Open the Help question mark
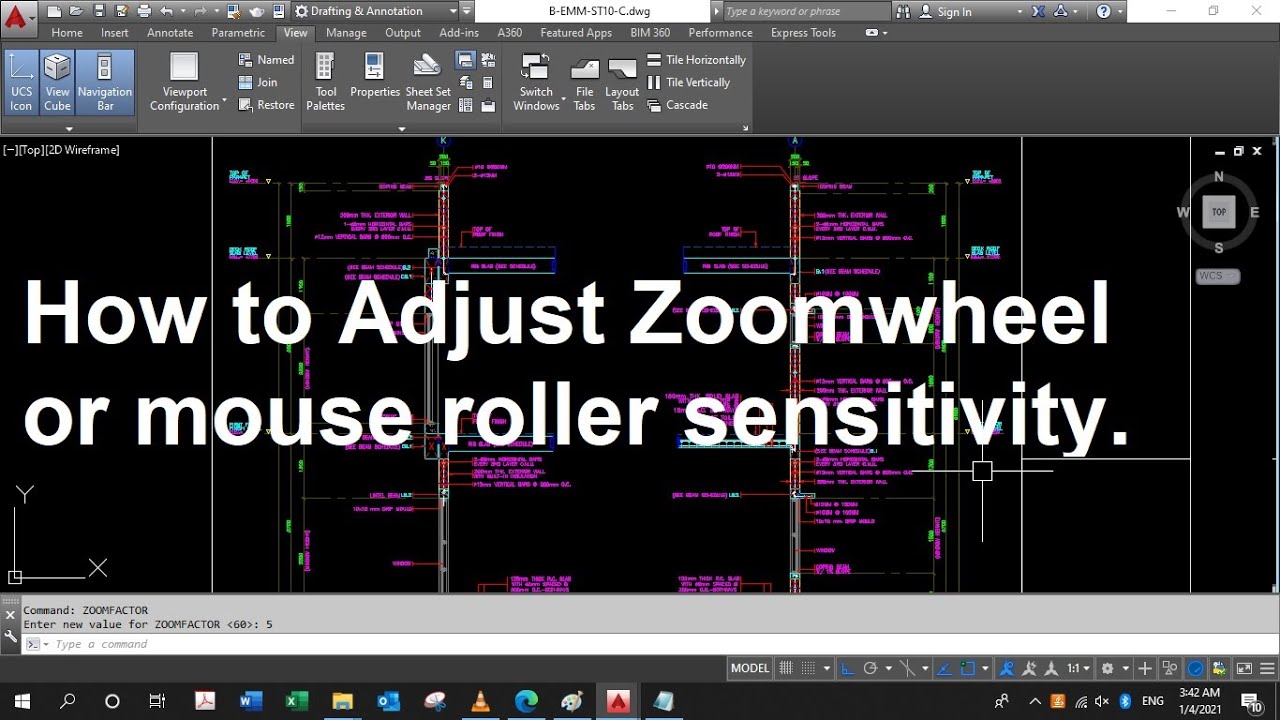Image resolution: width=1280 pixels, height=720 pixels. 1104,12
